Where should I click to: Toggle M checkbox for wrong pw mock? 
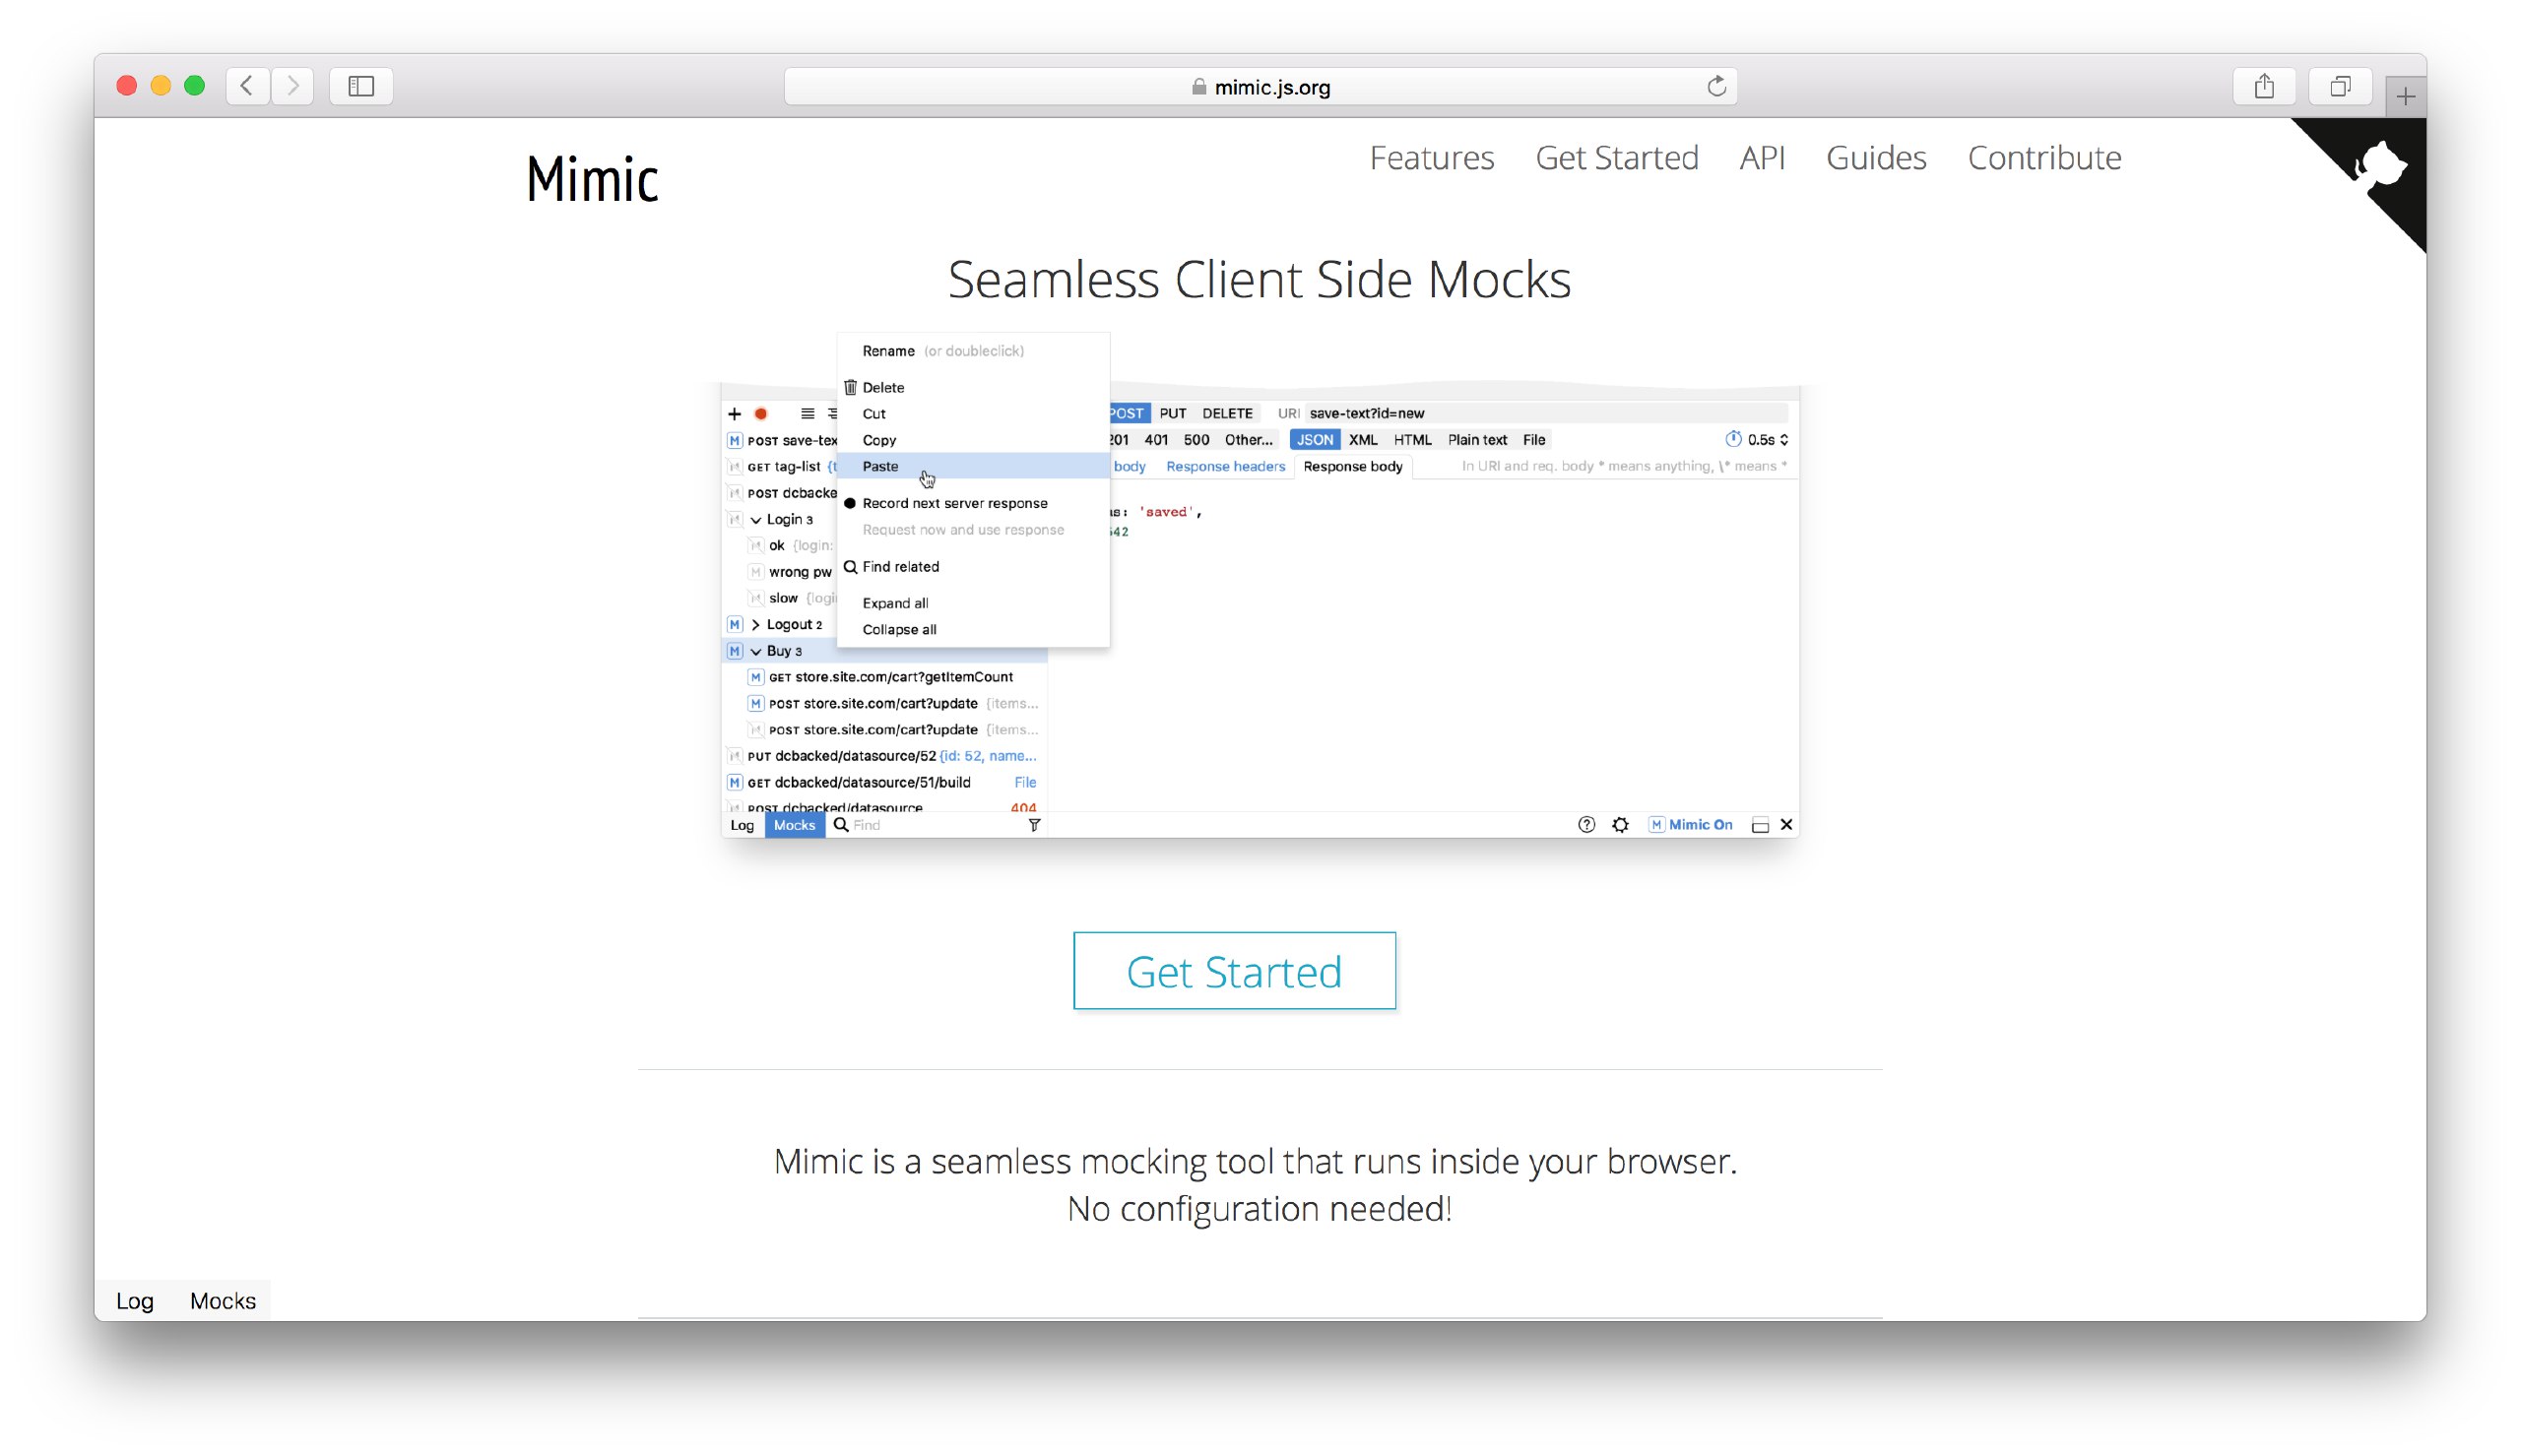coord(756,572)
